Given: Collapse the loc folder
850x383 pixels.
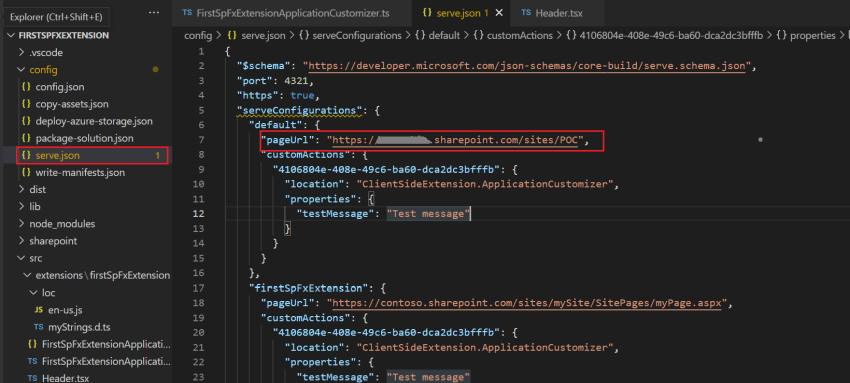Looking at the screenshot, I should (x=49, y=293).
